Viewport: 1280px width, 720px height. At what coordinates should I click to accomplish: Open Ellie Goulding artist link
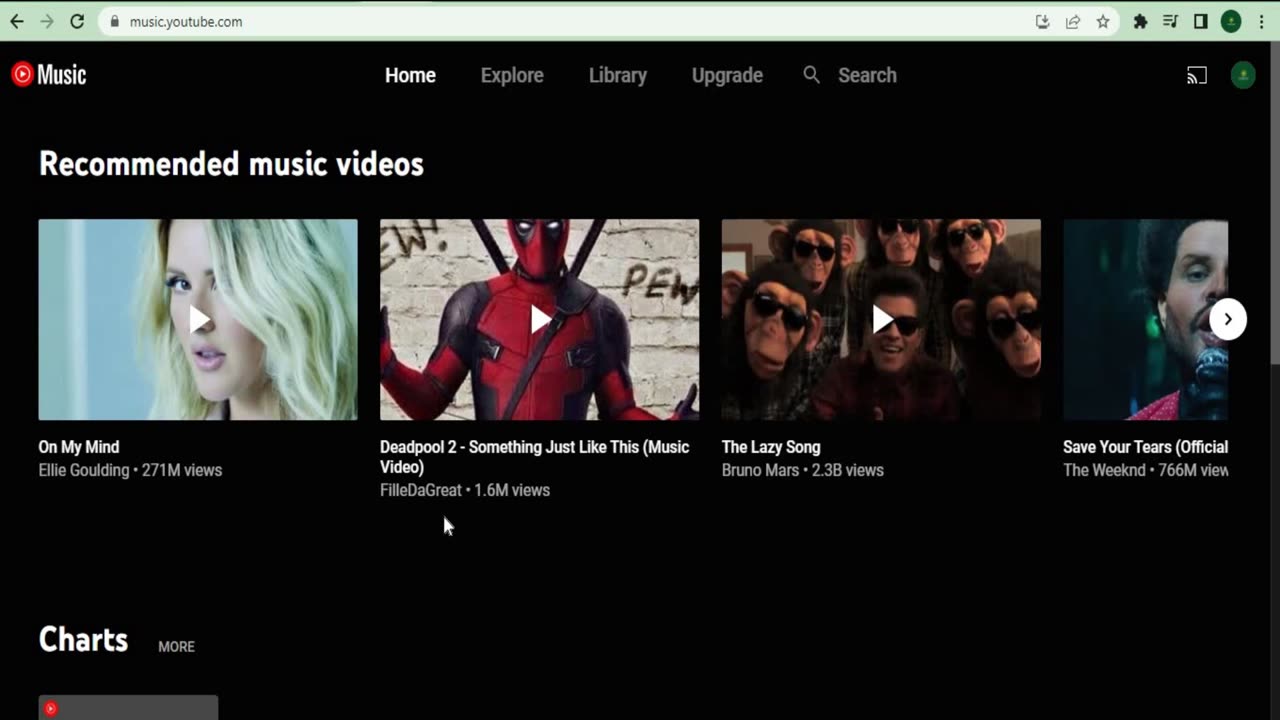(x=84, y=470)
